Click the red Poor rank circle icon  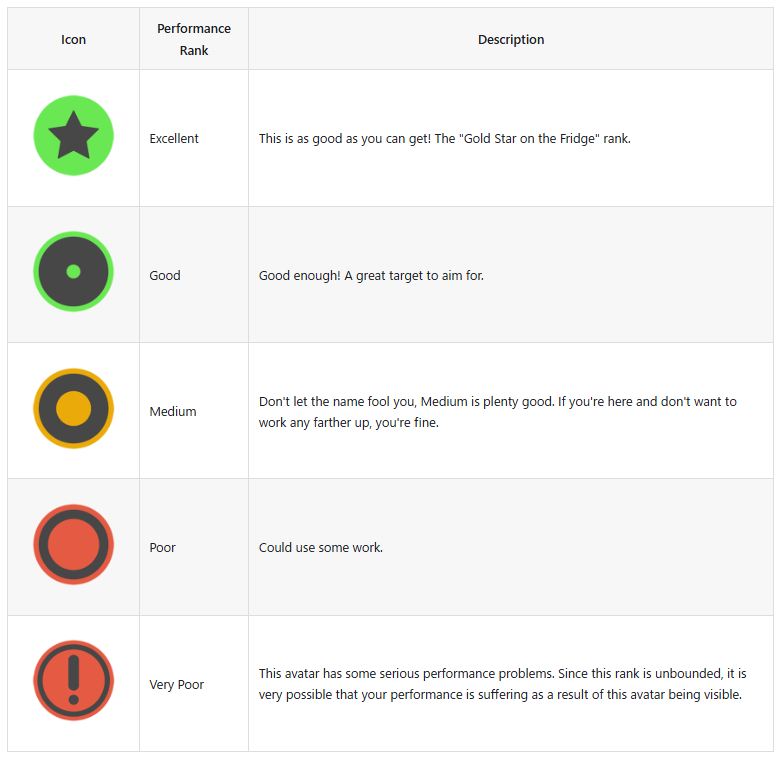pyautogui.click(x=73, y=545)
